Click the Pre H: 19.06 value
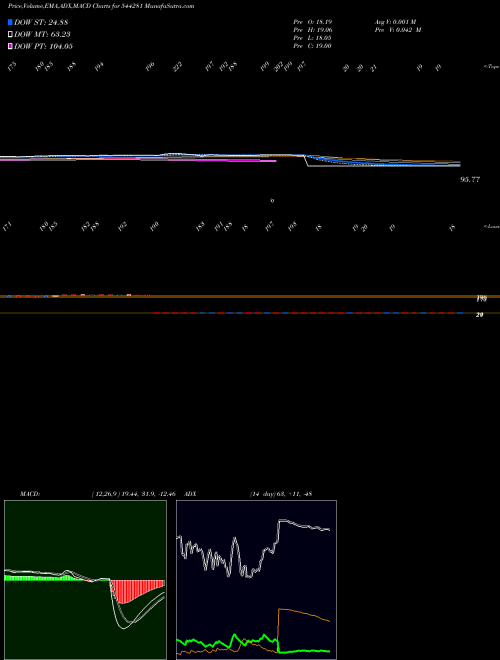The width and height of the screenshot is (500, 660). pyautogui.click(x=313, y=30)
